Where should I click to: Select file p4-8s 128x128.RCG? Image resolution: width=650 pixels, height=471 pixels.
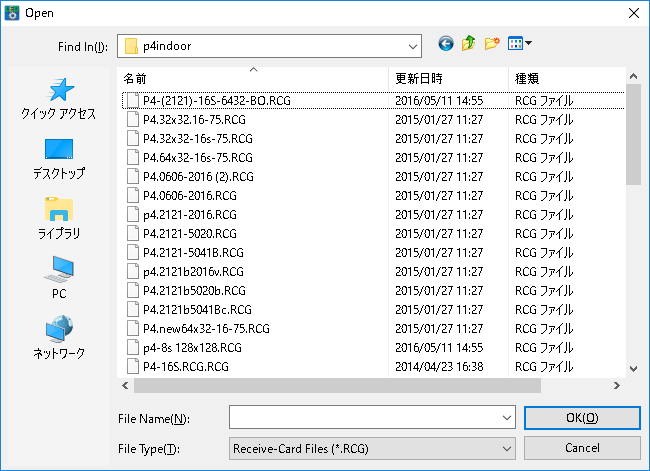coord(192,348)
